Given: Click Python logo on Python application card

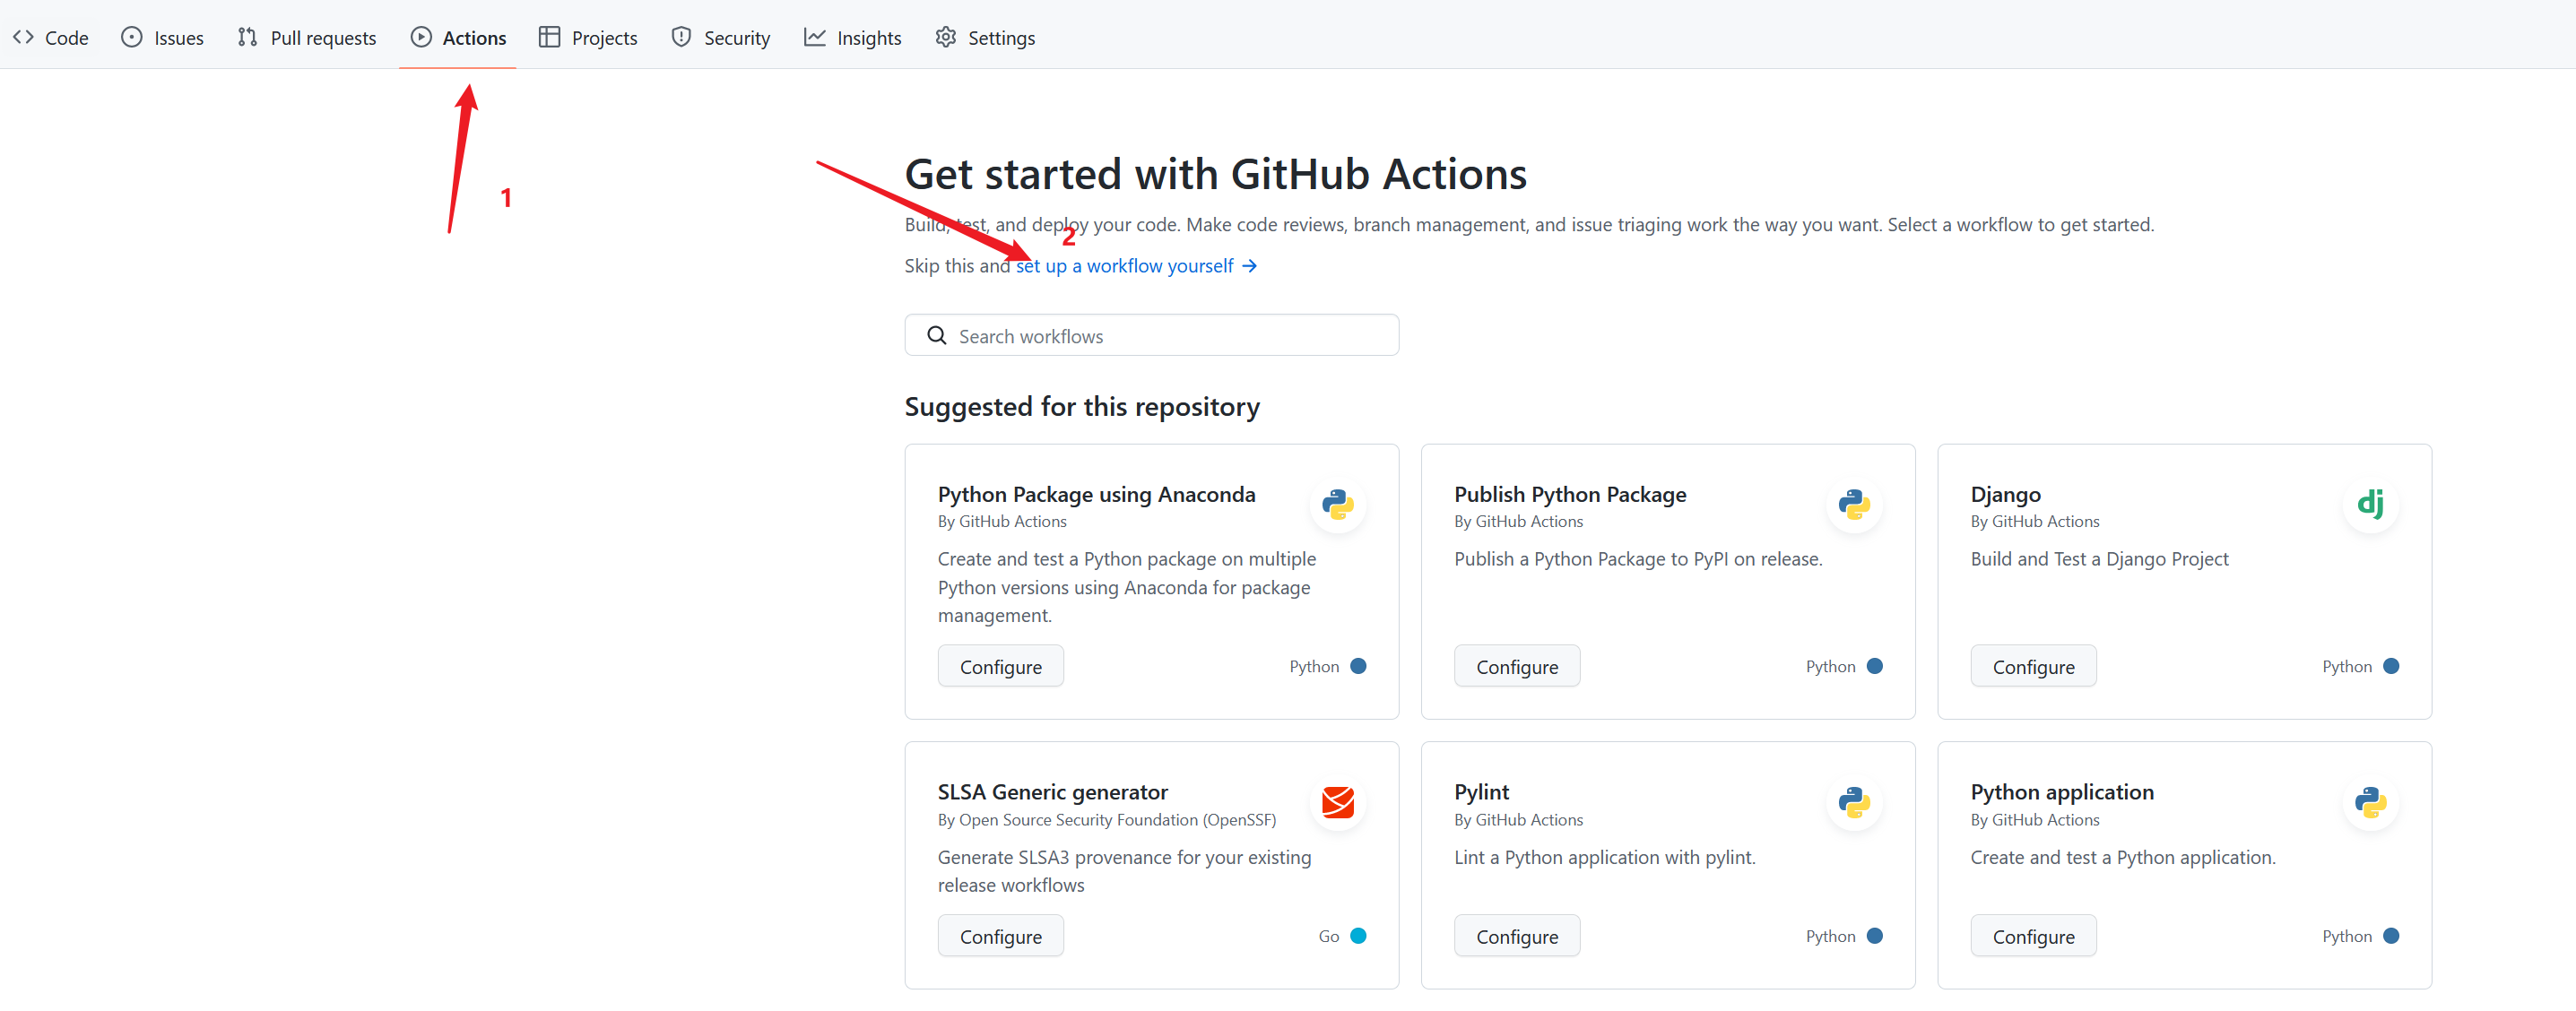Looking at the screenshot, I should coord(2370,802).
